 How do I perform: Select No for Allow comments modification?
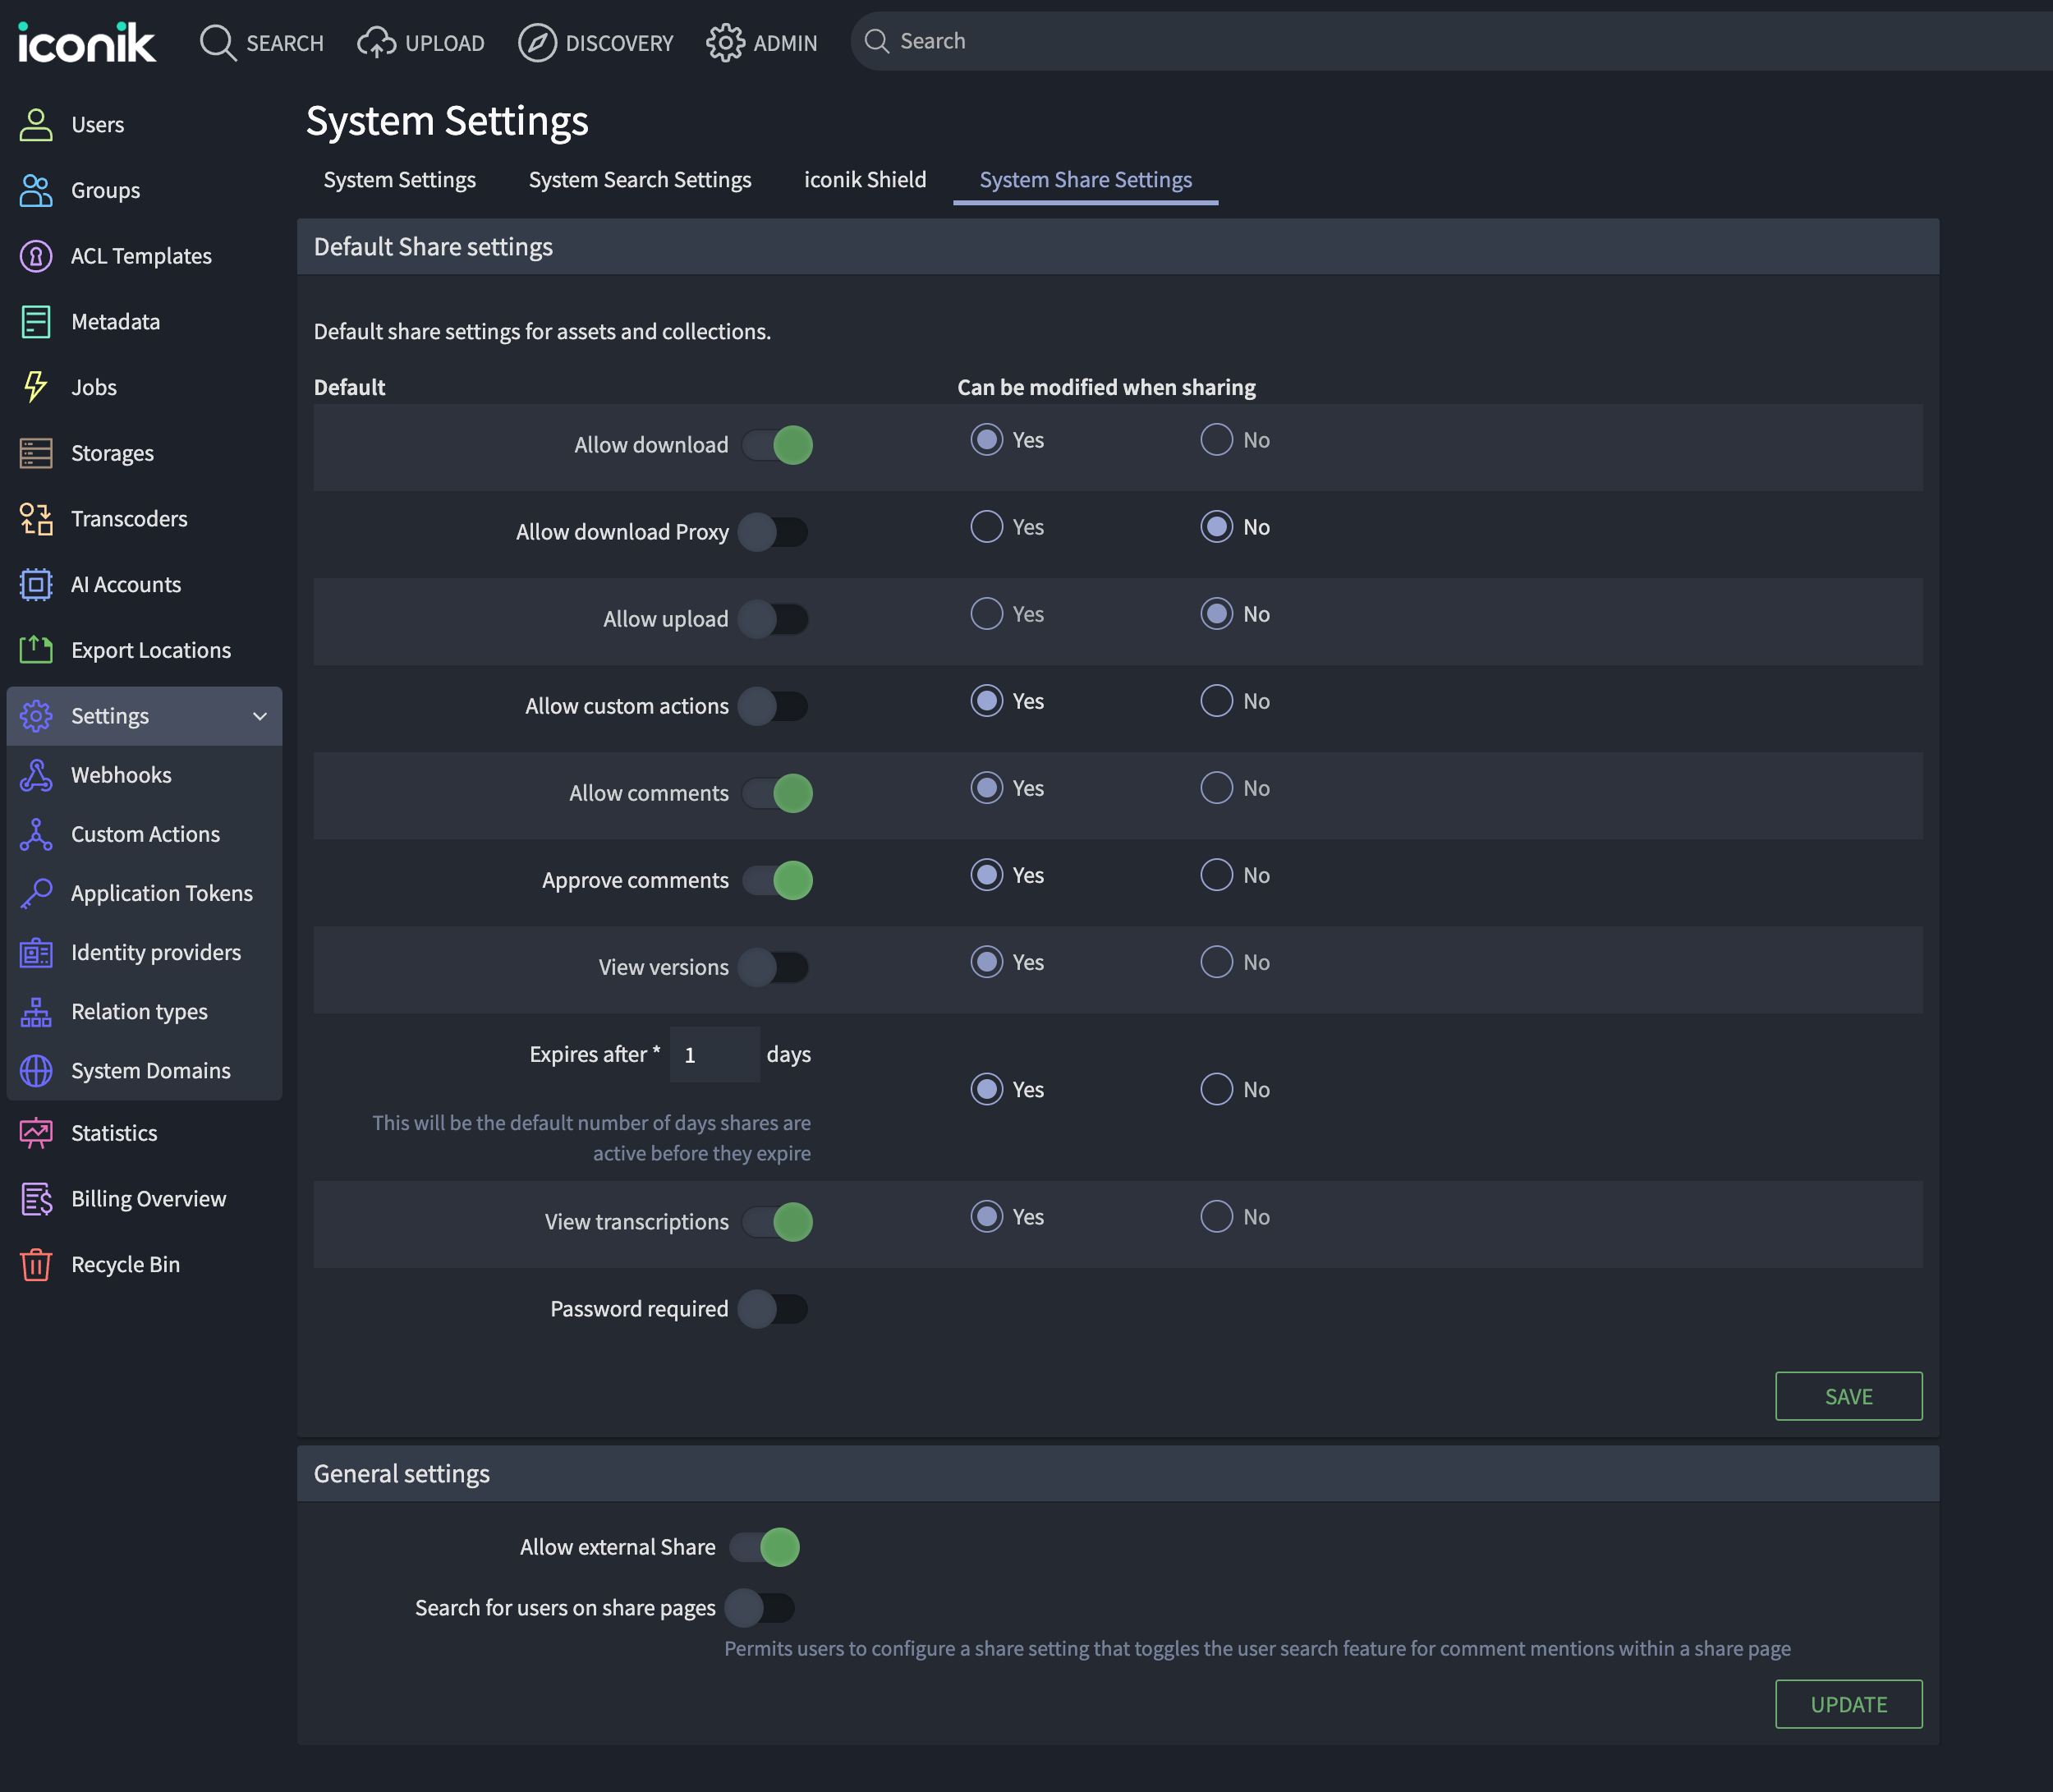coord(1216,788)
